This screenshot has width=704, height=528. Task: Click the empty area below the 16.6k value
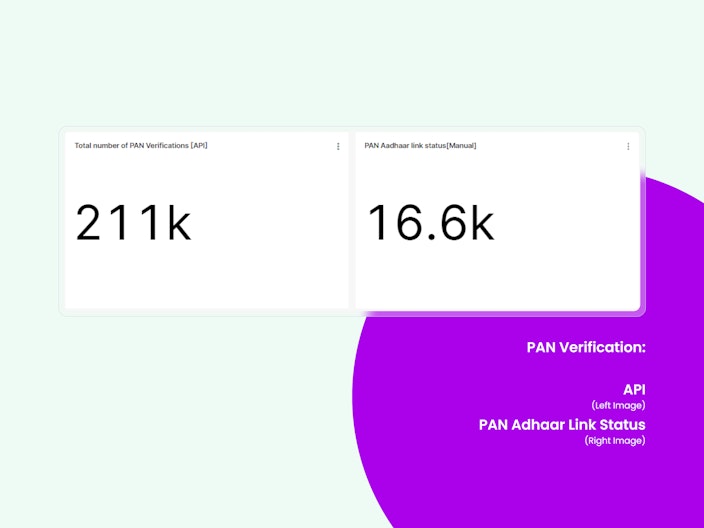(497, 278)
